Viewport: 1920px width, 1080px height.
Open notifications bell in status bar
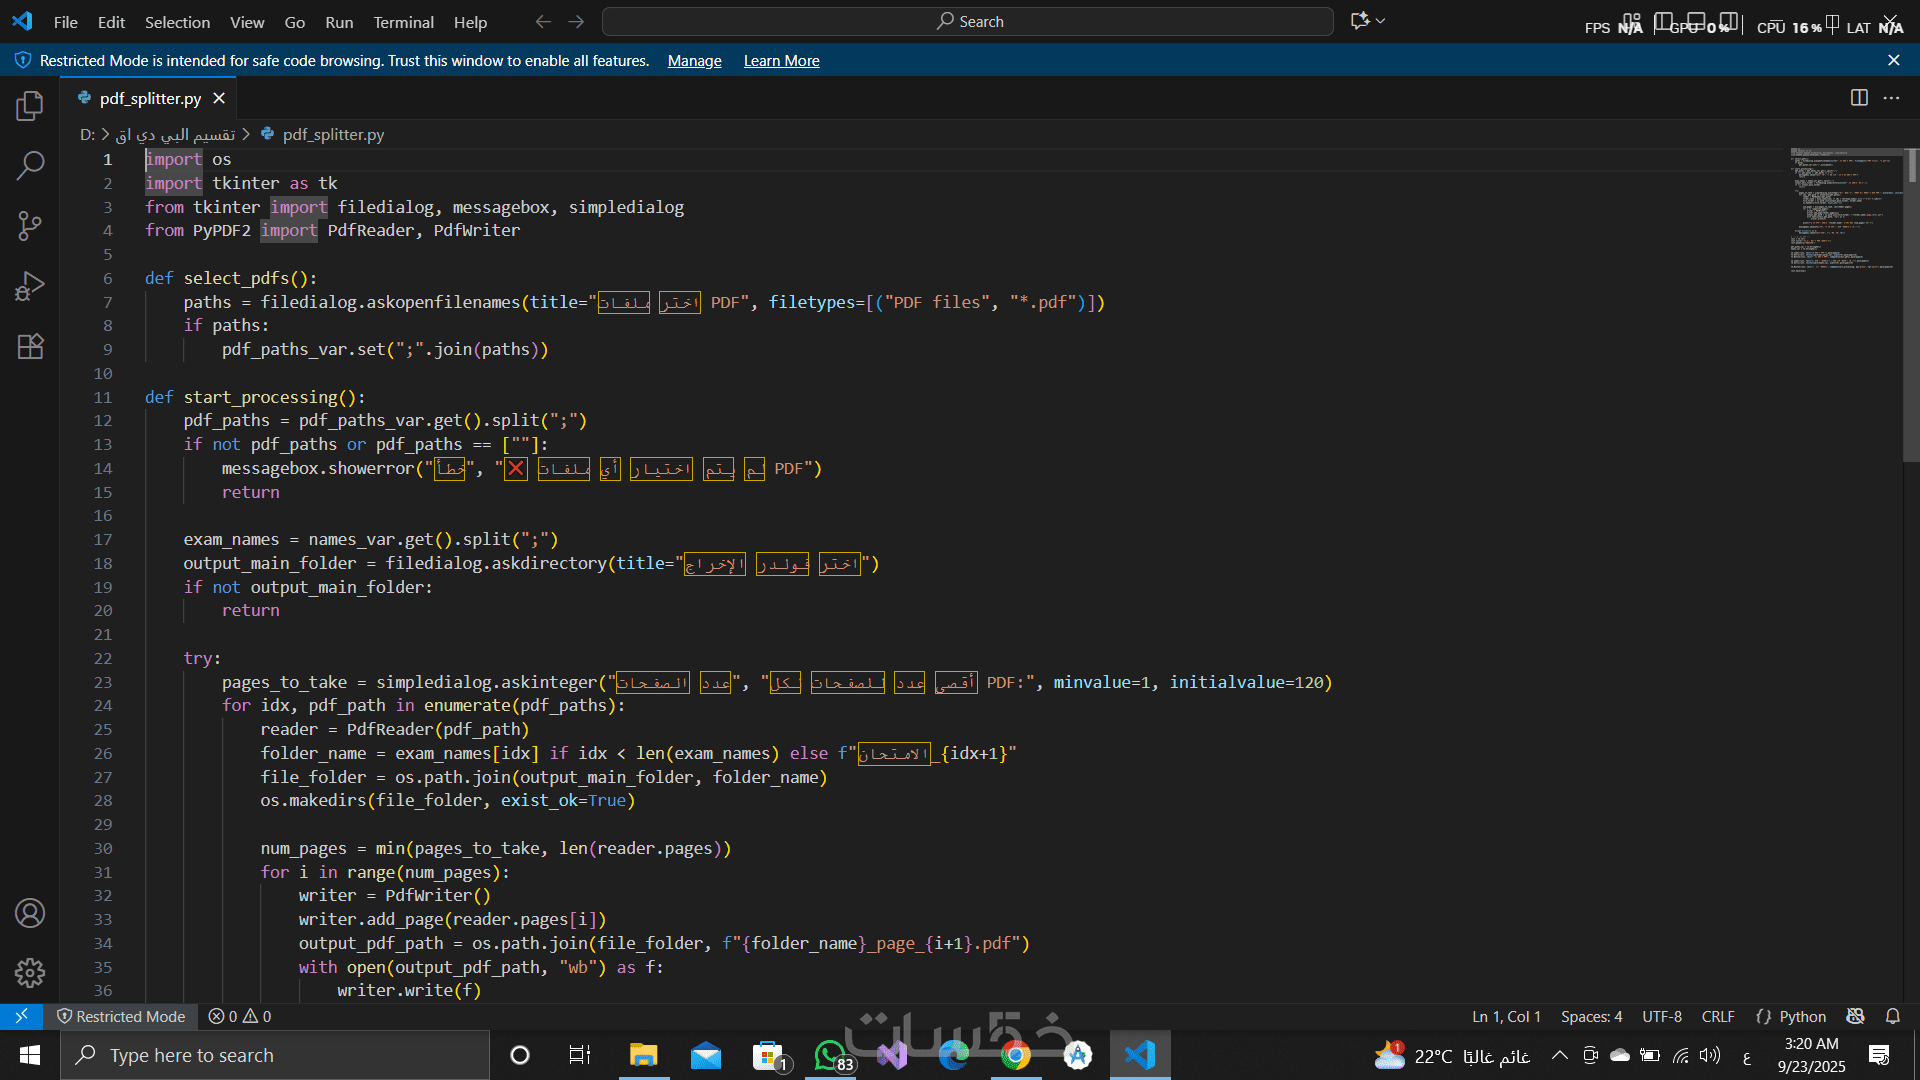(x=1893, y=1017)
